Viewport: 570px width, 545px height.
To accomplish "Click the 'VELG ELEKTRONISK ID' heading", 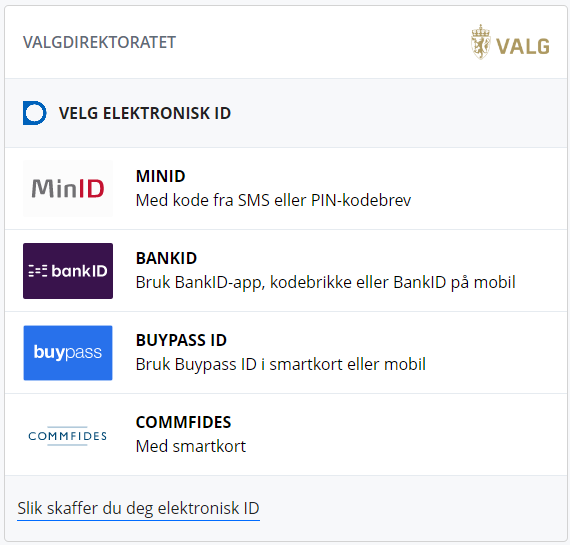I will (x=145, y=113).
